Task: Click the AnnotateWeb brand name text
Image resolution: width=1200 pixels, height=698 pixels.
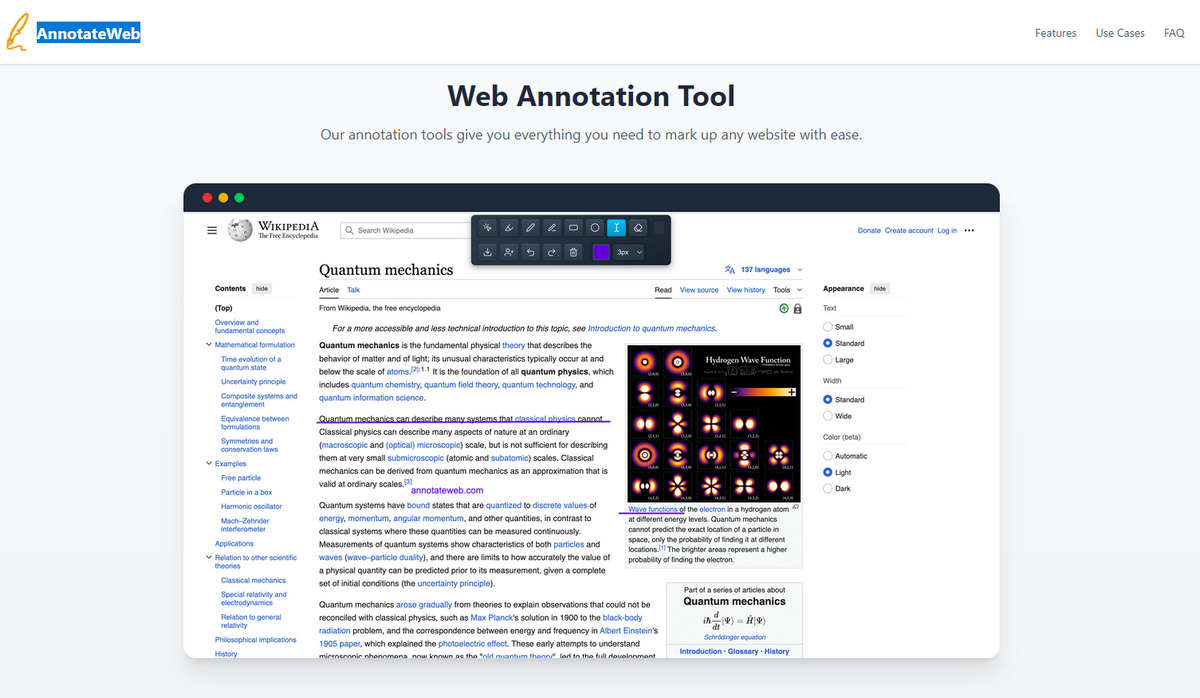Action: pyautogui.click(x=88, y=34)
